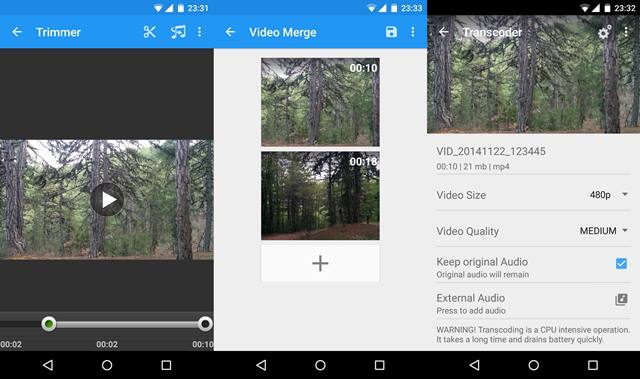Viewport: 640px width, 379px height.
Task: Open the add music icon in Trimmer
Action: point(178,32)
